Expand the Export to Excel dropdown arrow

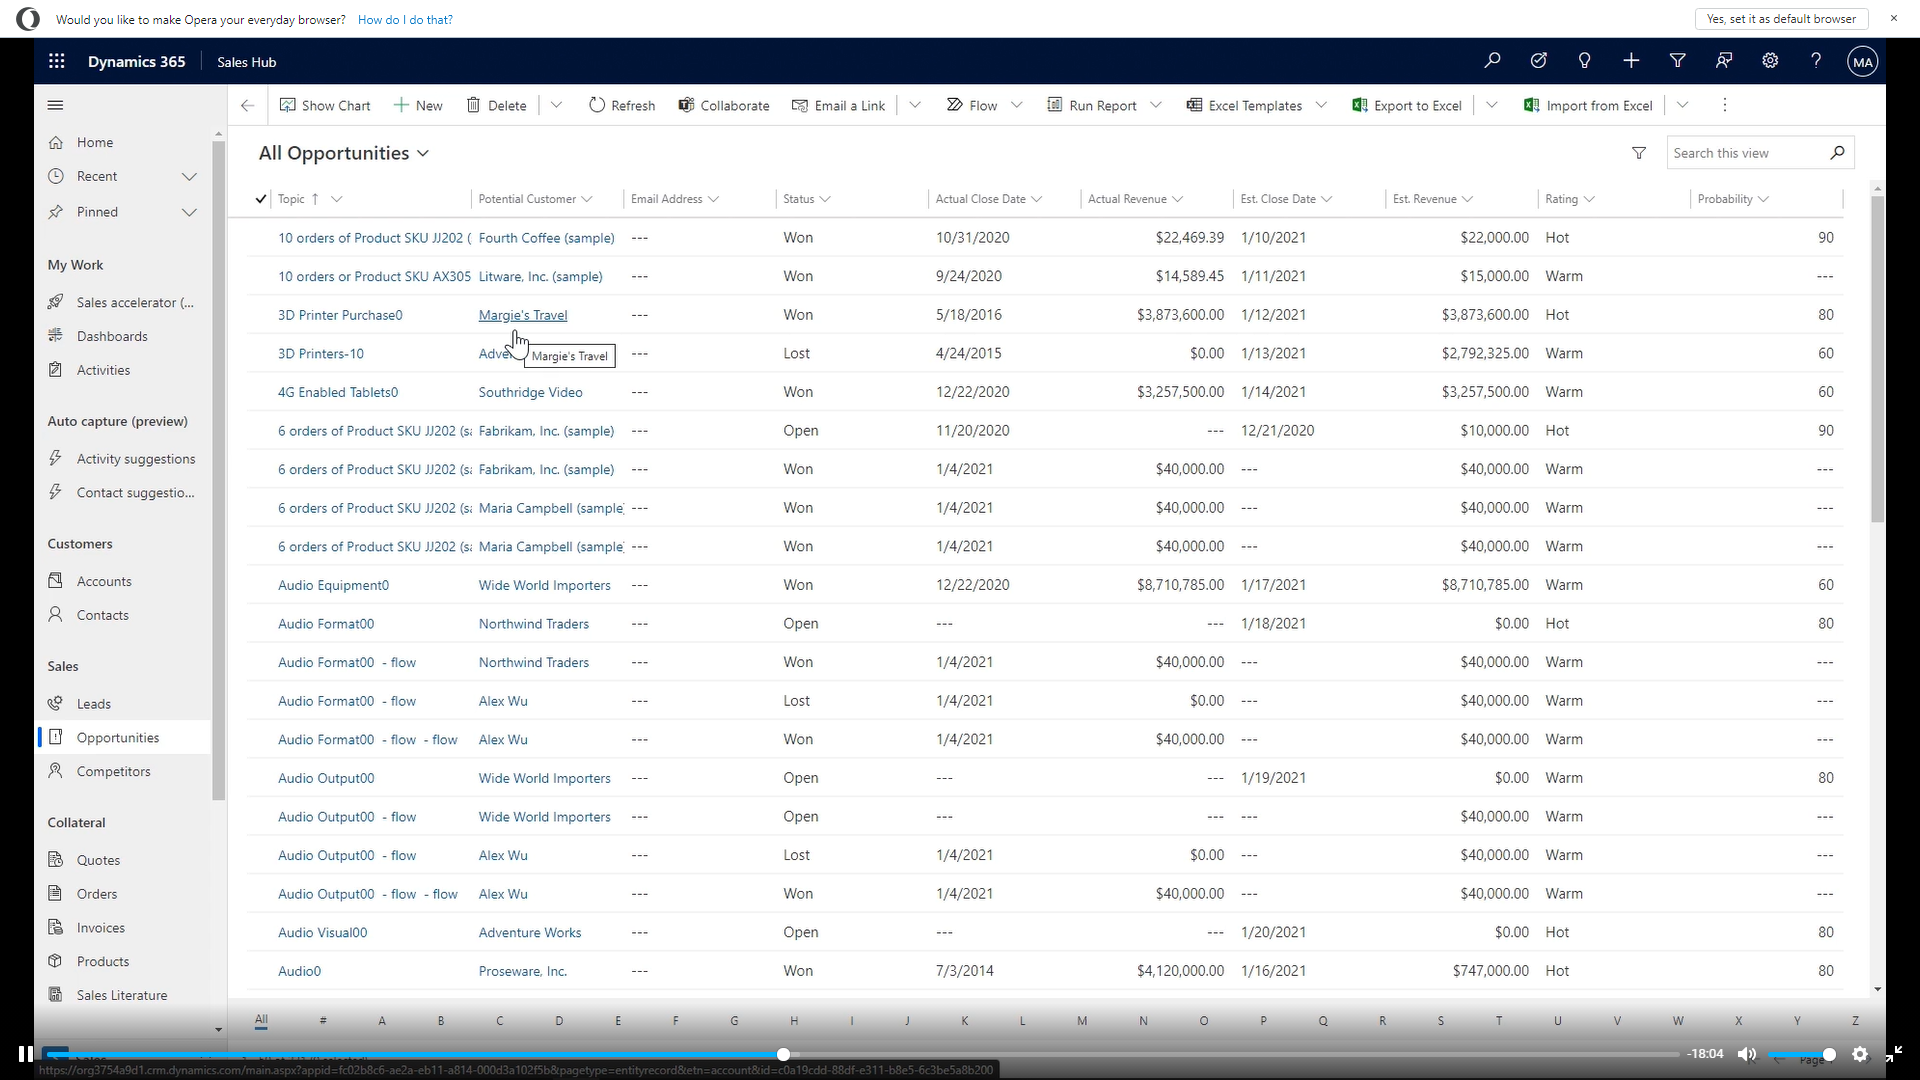(x=1492, y=105)
